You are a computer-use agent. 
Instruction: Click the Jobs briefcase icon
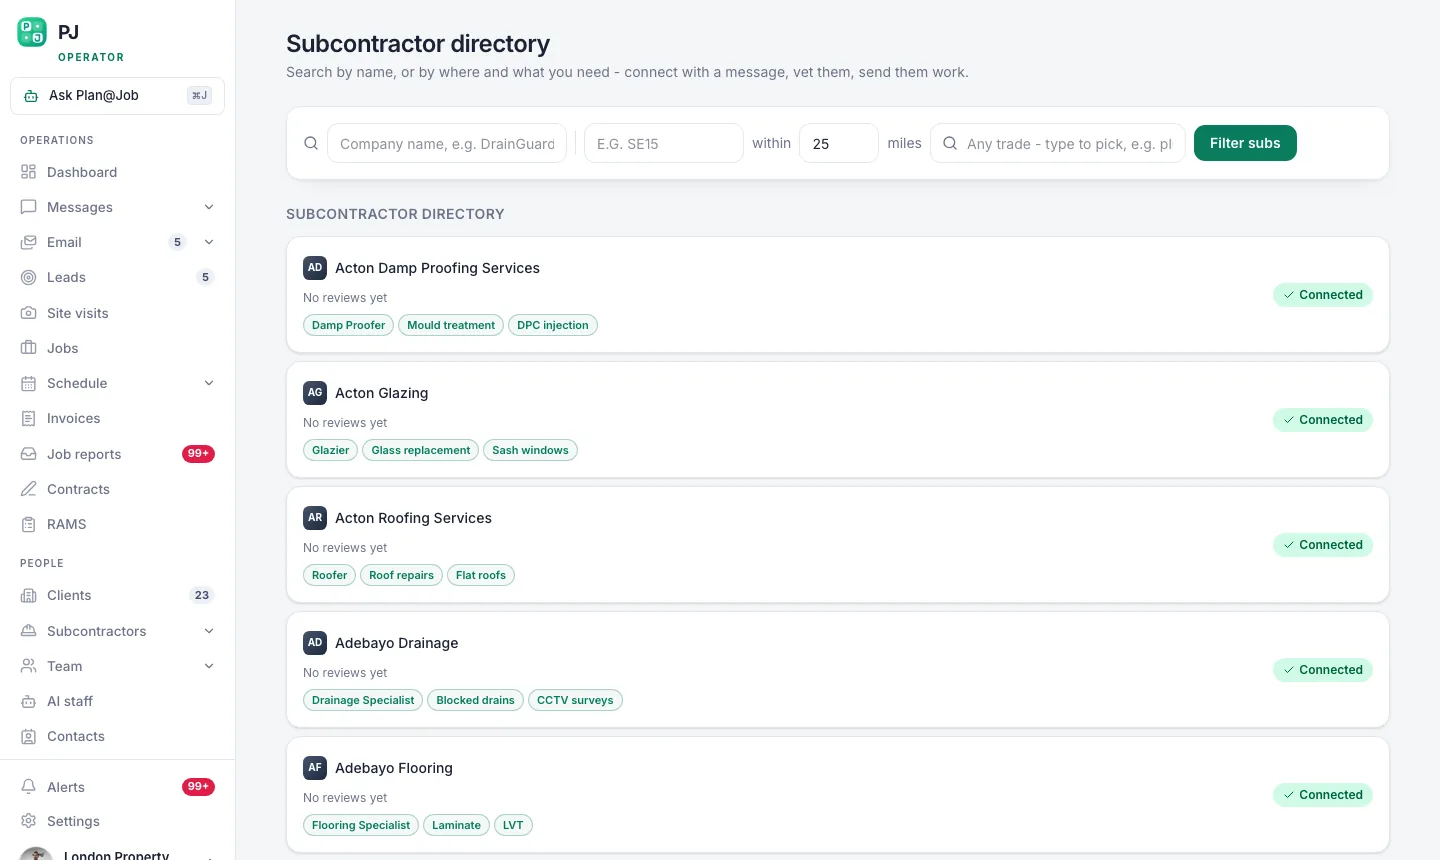(28, 348)
